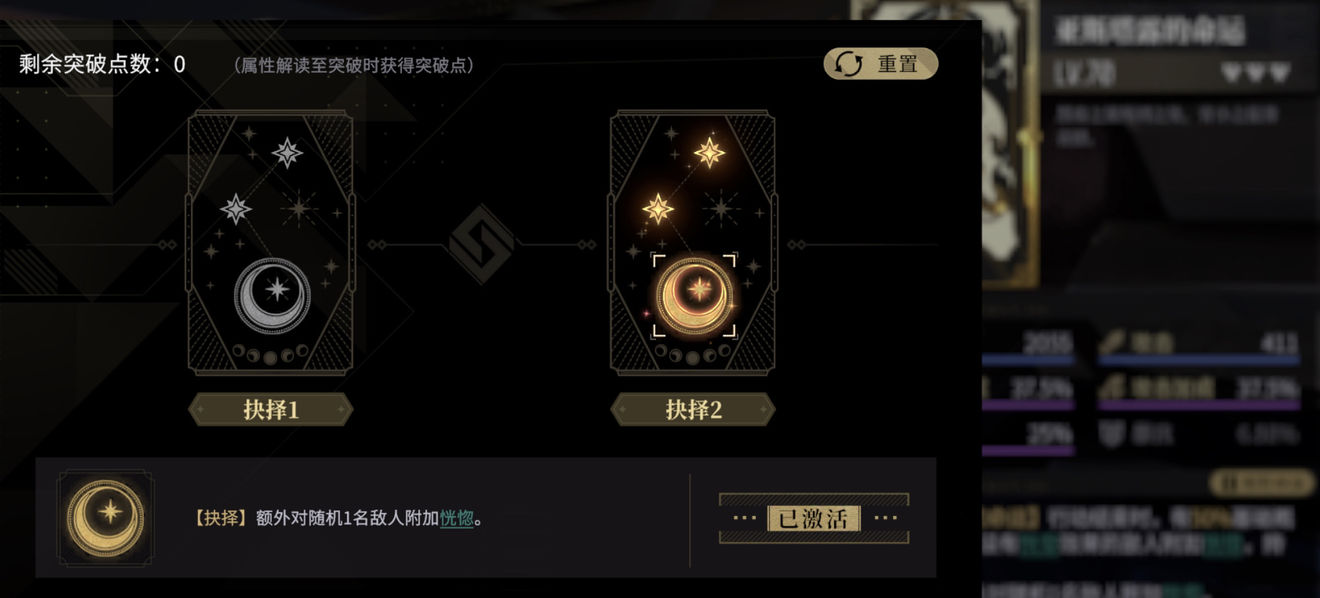Click the 剩余突破点数 remaining points counter
This screenshot has height=598, width=1320.
point(102,65)
